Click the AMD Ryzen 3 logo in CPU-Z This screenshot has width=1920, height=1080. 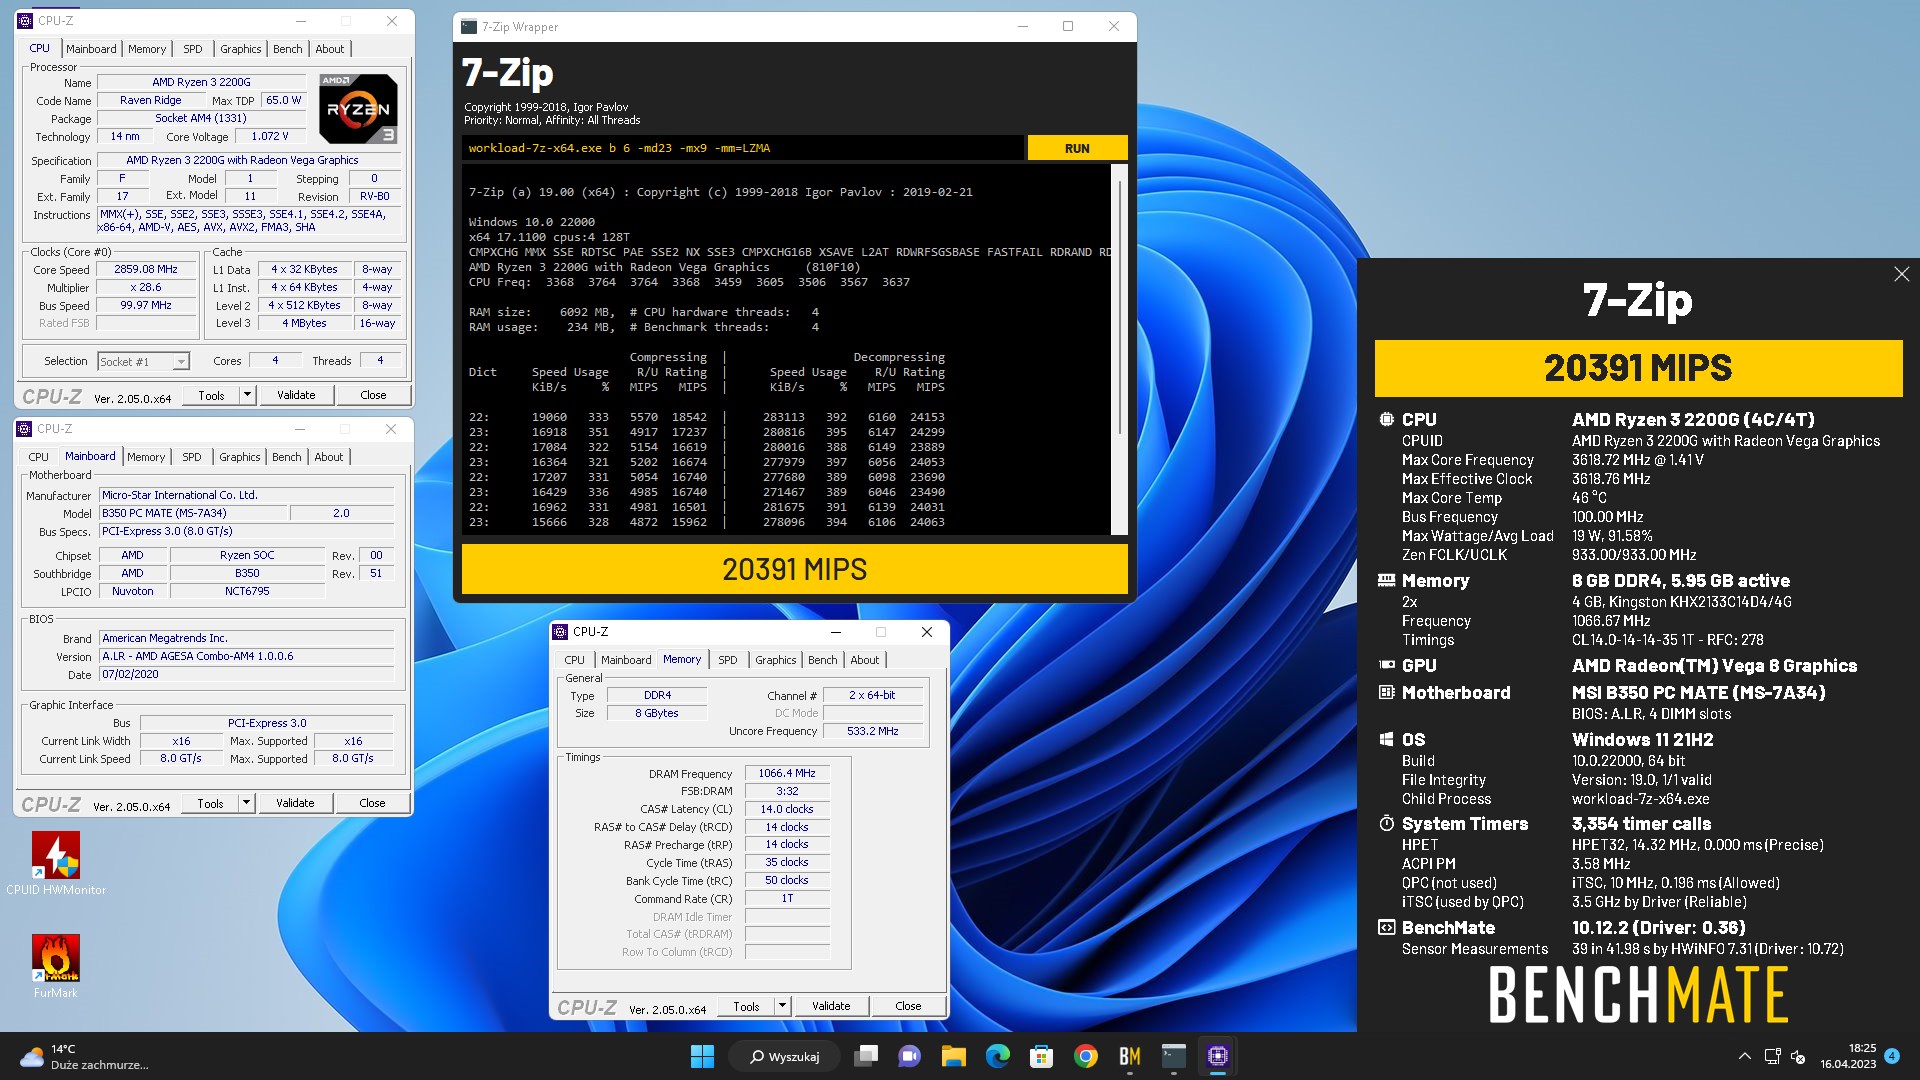pyautogui.click(x=358, y=108)
